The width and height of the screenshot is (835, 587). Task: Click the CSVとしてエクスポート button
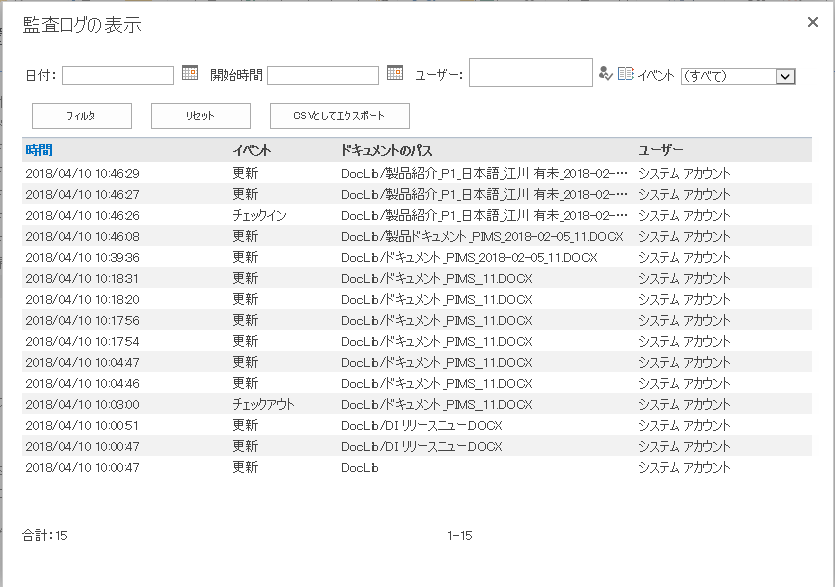pos(340,116)
